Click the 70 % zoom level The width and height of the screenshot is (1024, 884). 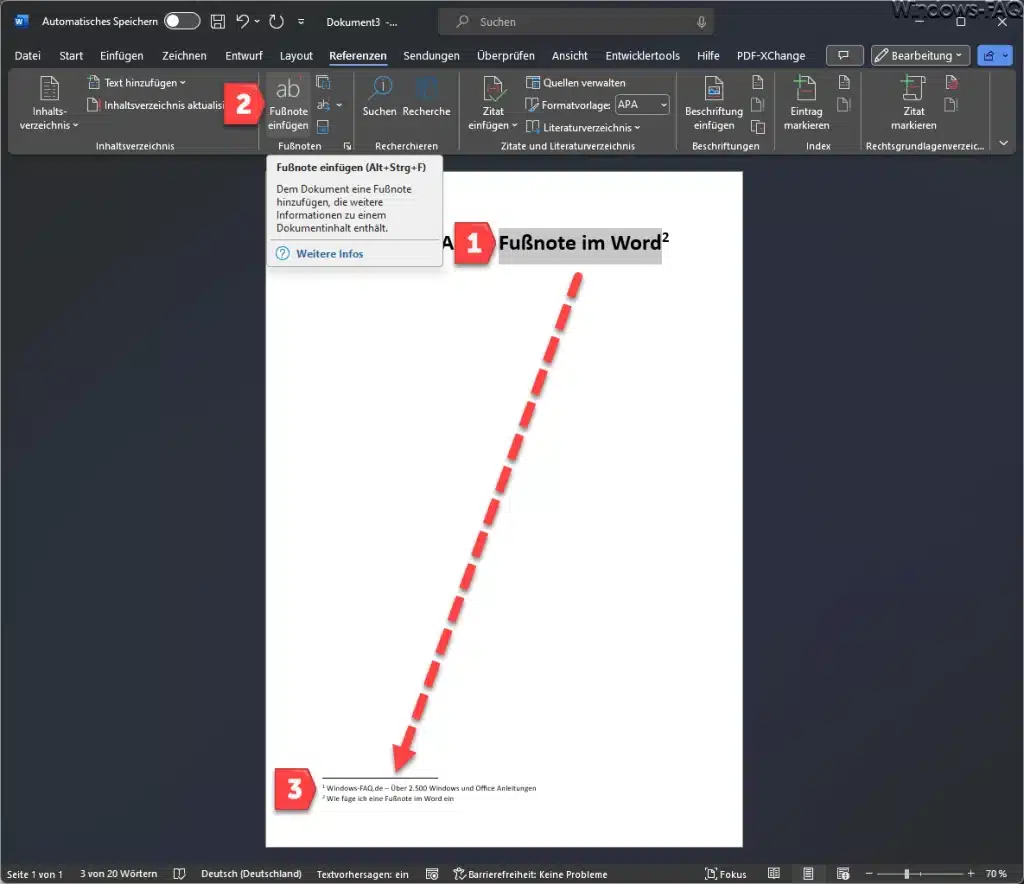996,874
